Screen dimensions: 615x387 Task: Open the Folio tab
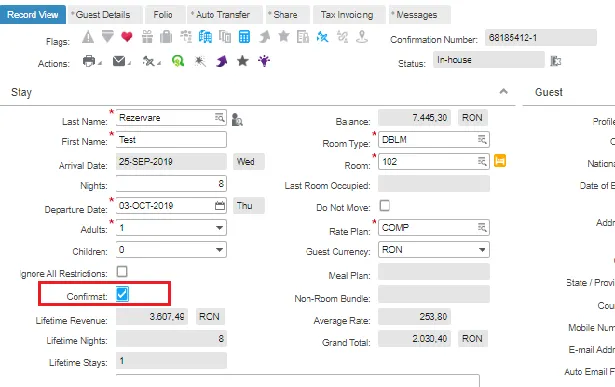(x=165, y=15)
